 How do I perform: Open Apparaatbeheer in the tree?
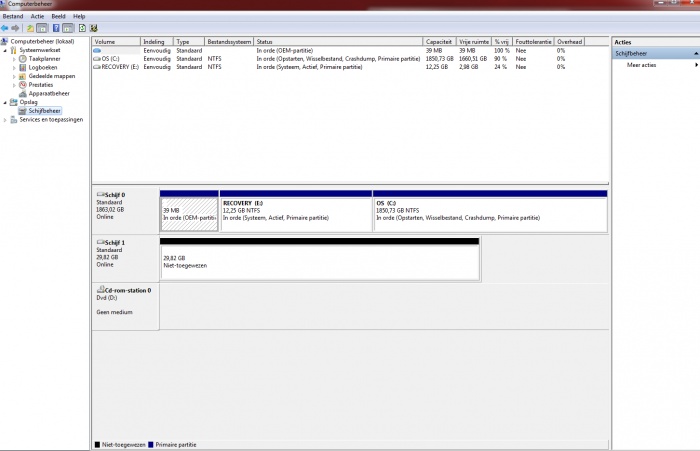pyautogui.click(x=49, y=93)
